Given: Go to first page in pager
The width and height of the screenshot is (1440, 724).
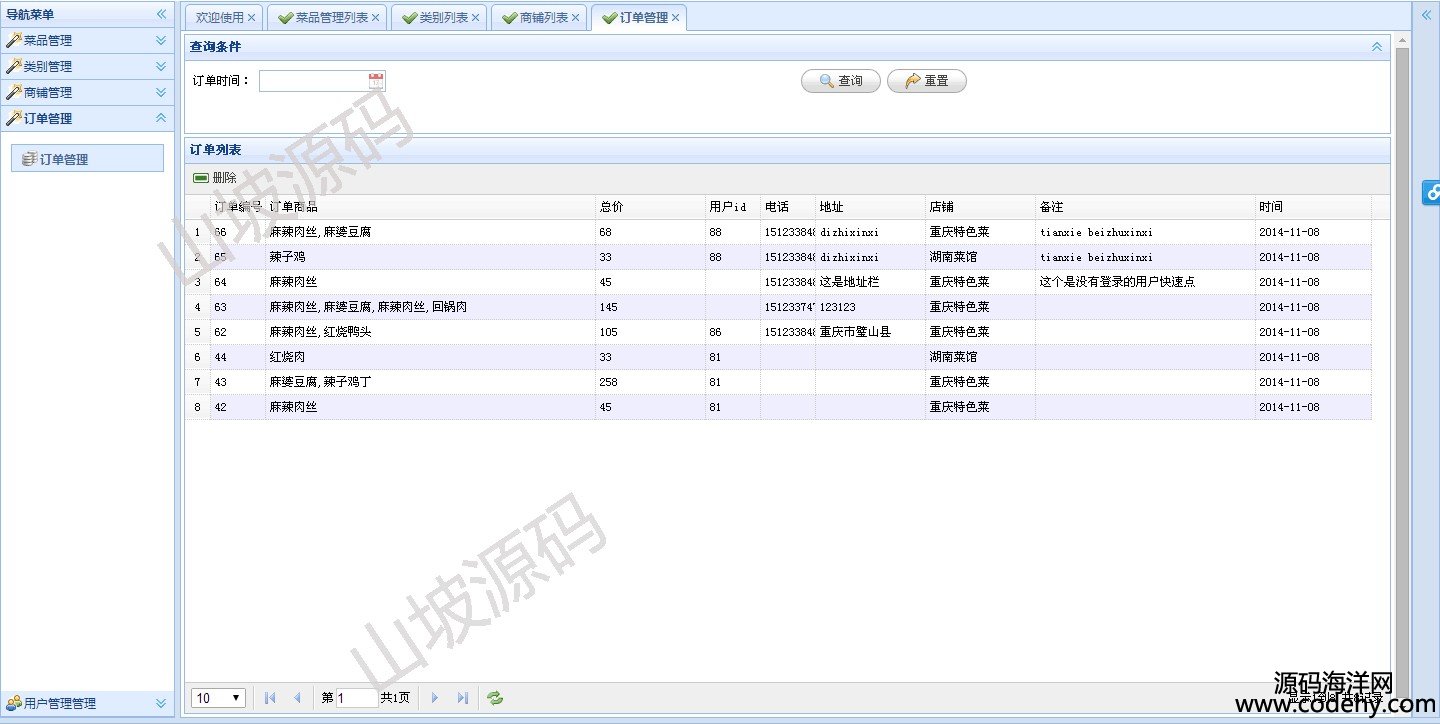Looking at the screenshot, I should [270, 698].
